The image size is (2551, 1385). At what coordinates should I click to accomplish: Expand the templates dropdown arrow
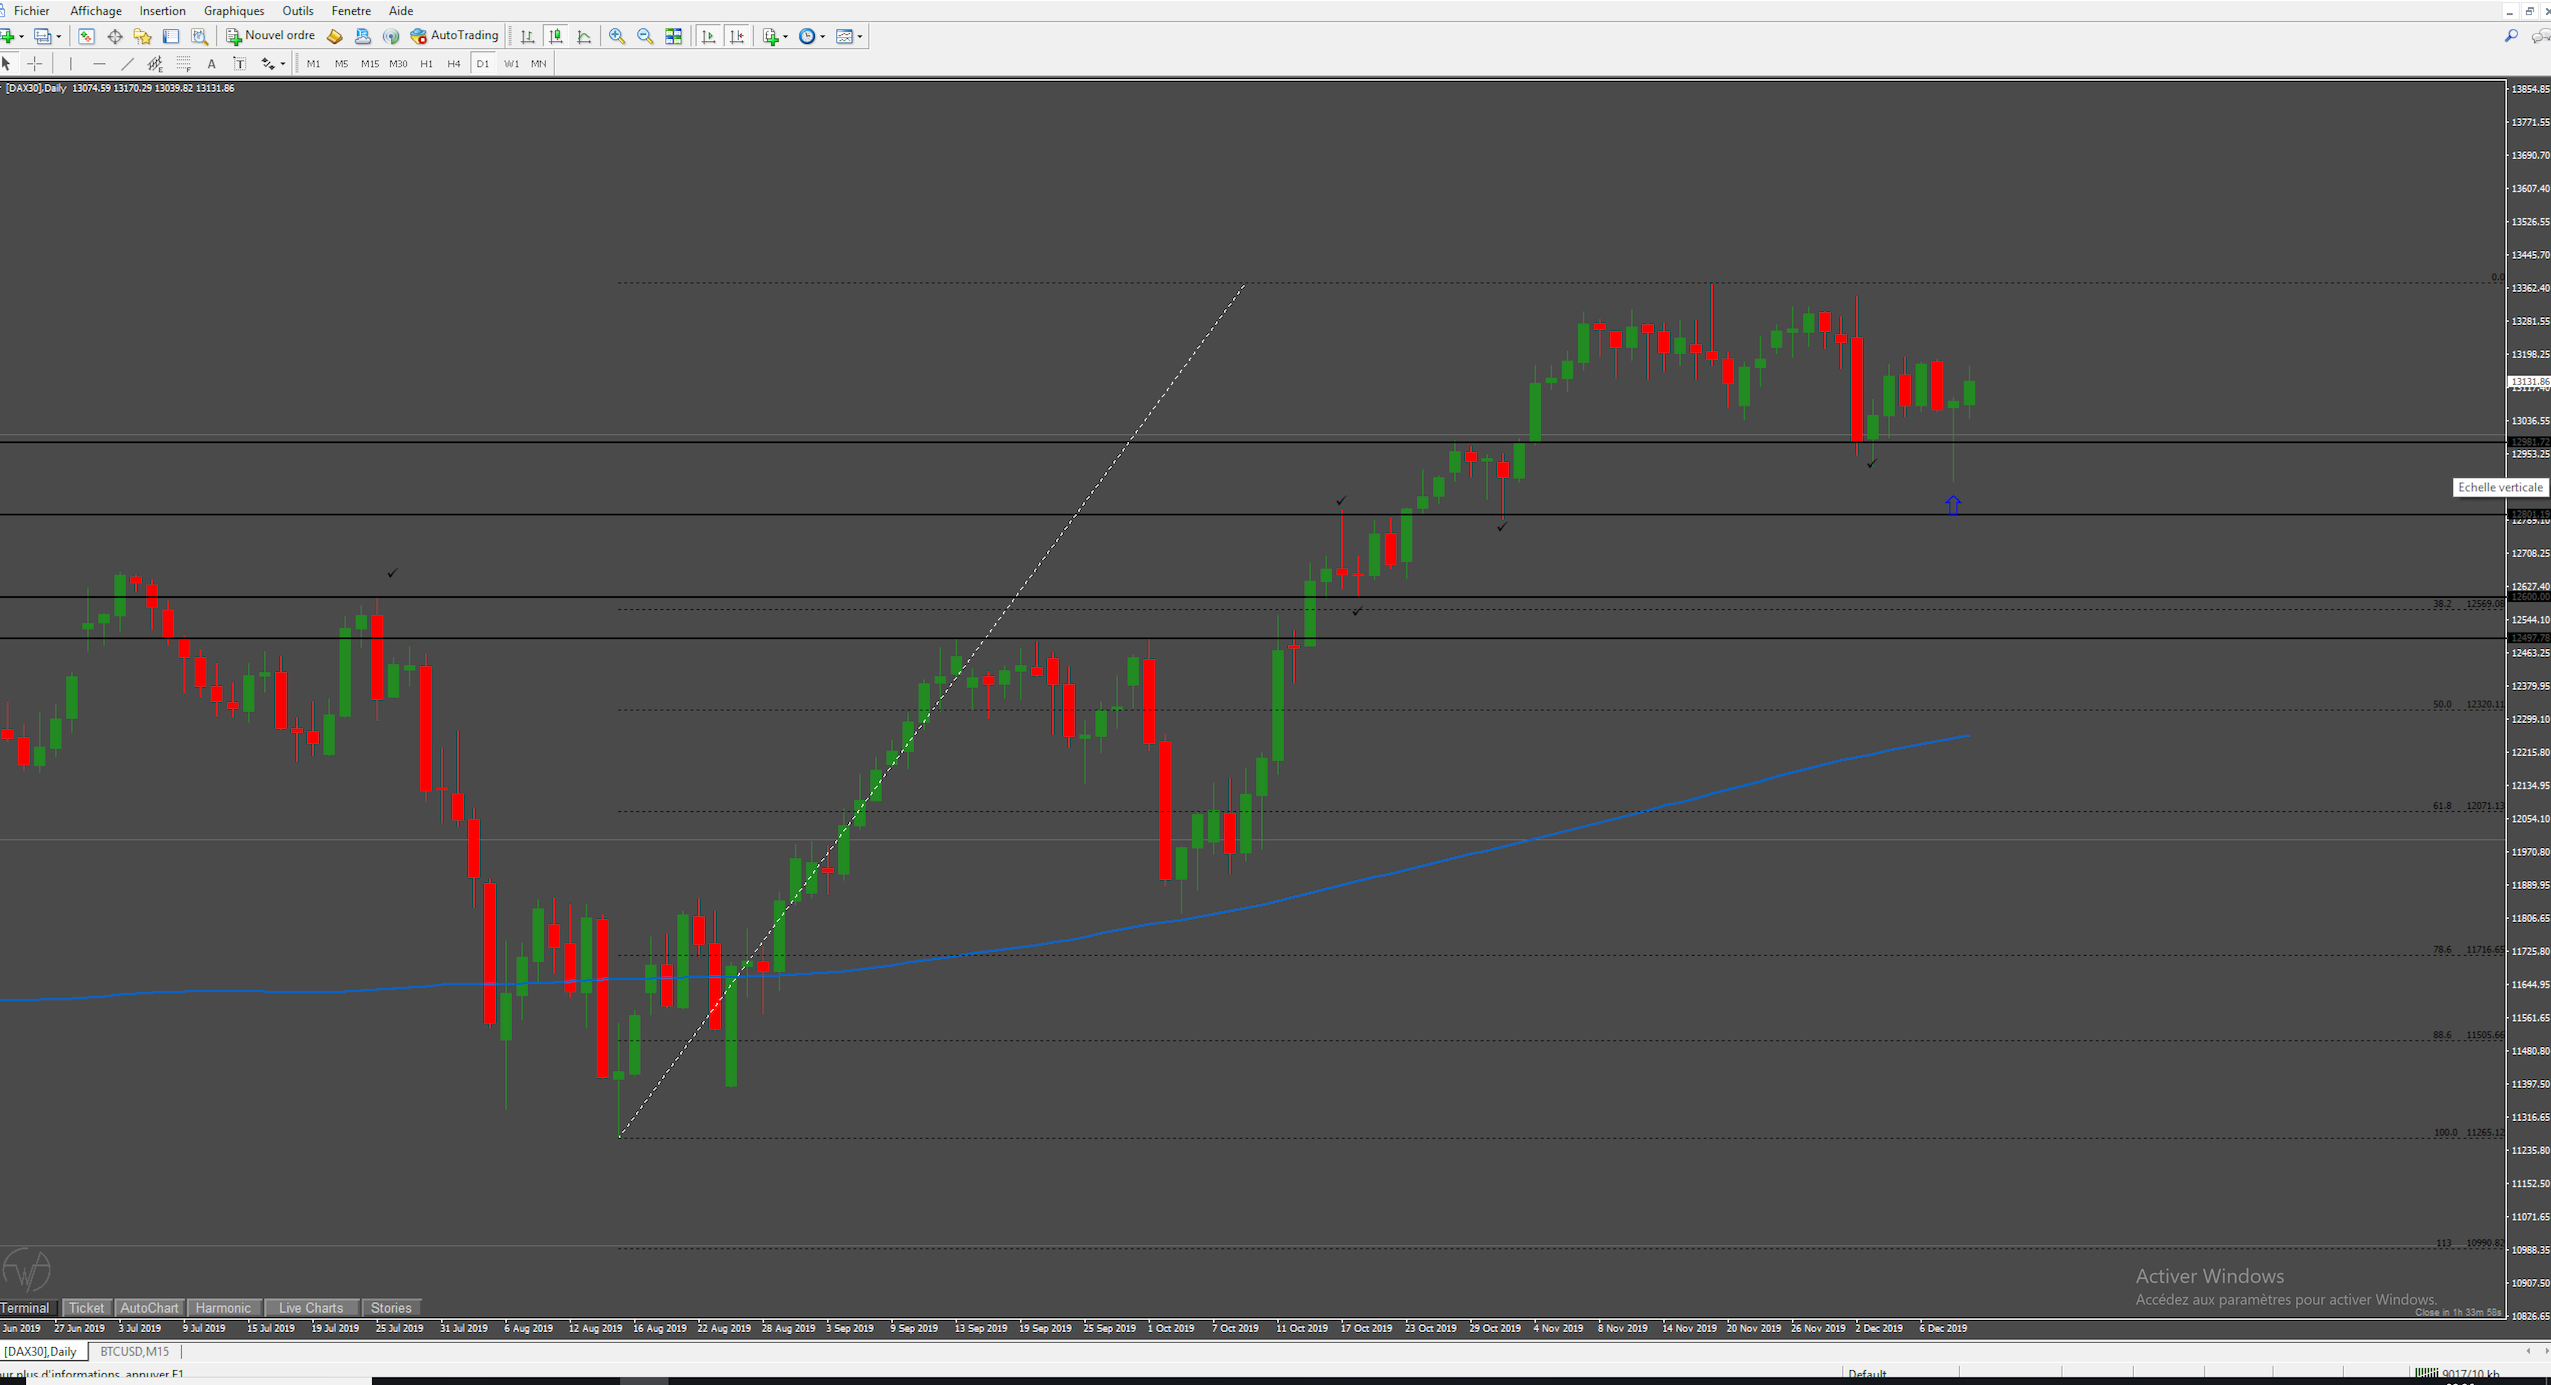tap(860, 37)
